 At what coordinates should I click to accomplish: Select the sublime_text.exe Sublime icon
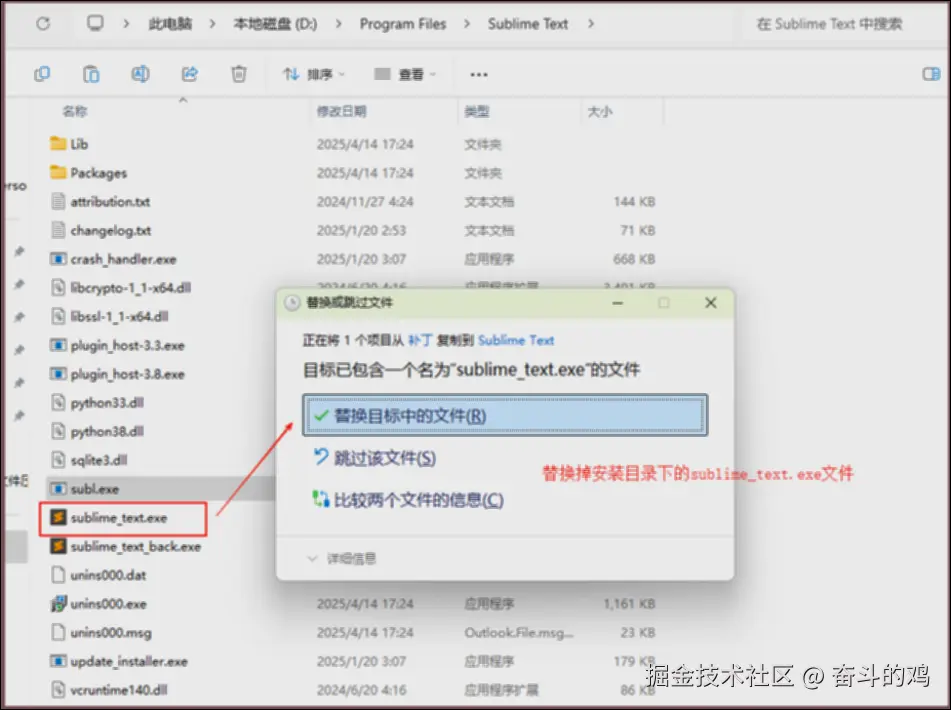pos(58,517)
